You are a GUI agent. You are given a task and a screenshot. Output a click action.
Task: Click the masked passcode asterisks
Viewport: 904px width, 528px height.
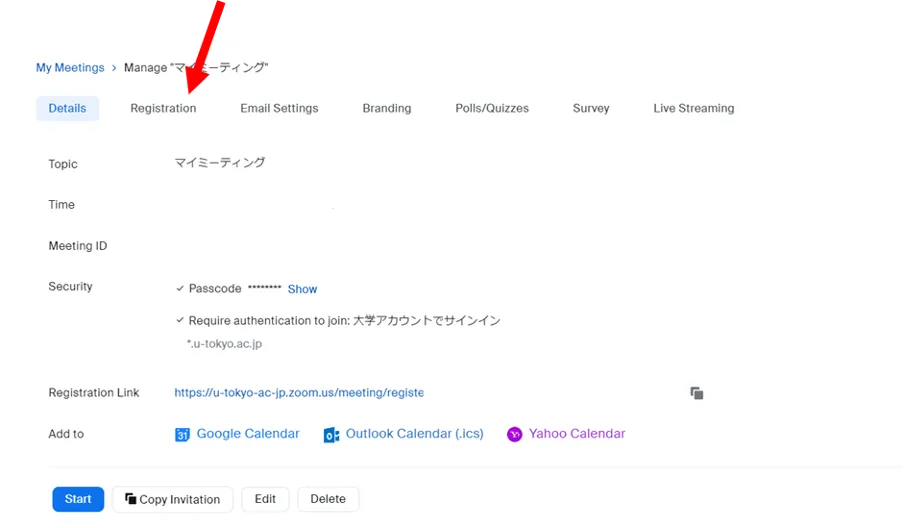click(264, 289)
